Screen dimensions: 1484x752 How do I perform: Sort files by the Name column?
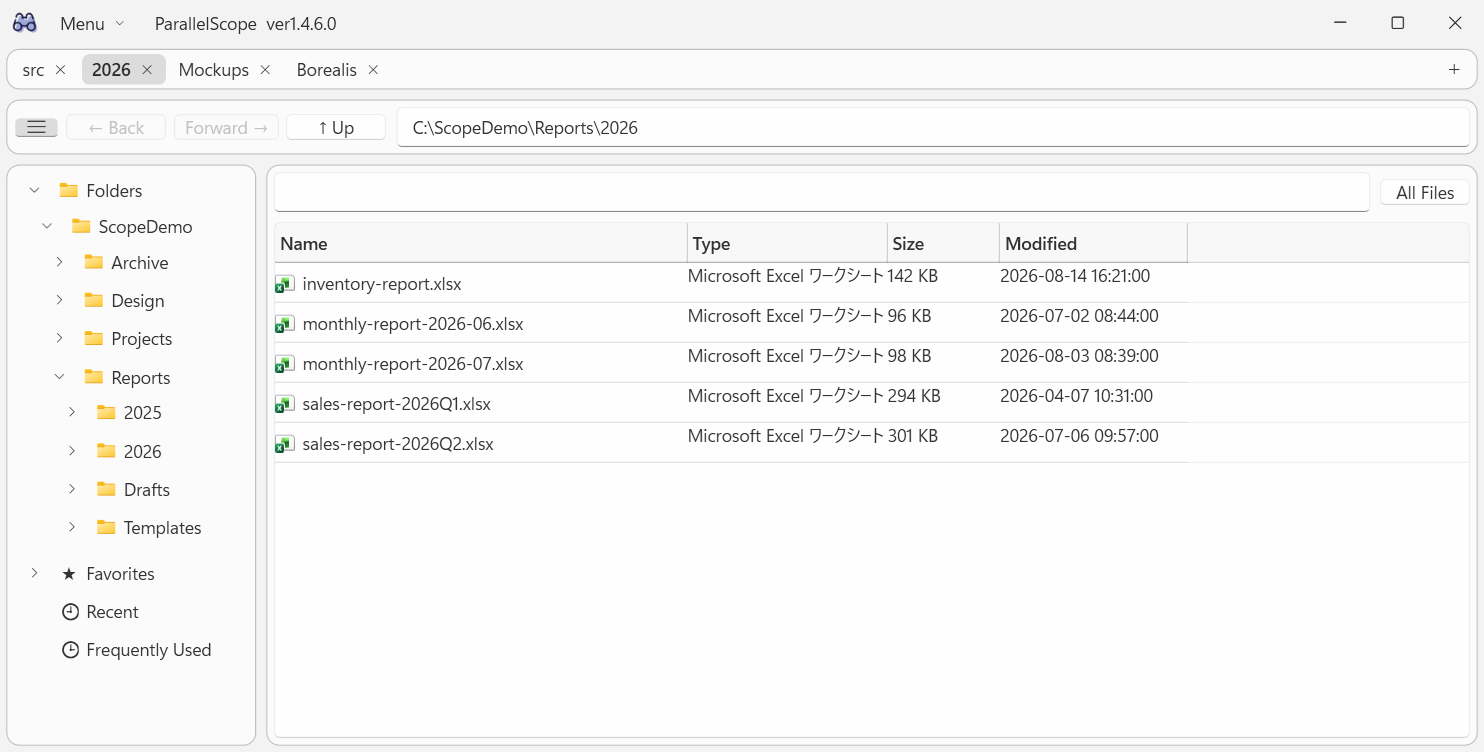click(481, 243)
